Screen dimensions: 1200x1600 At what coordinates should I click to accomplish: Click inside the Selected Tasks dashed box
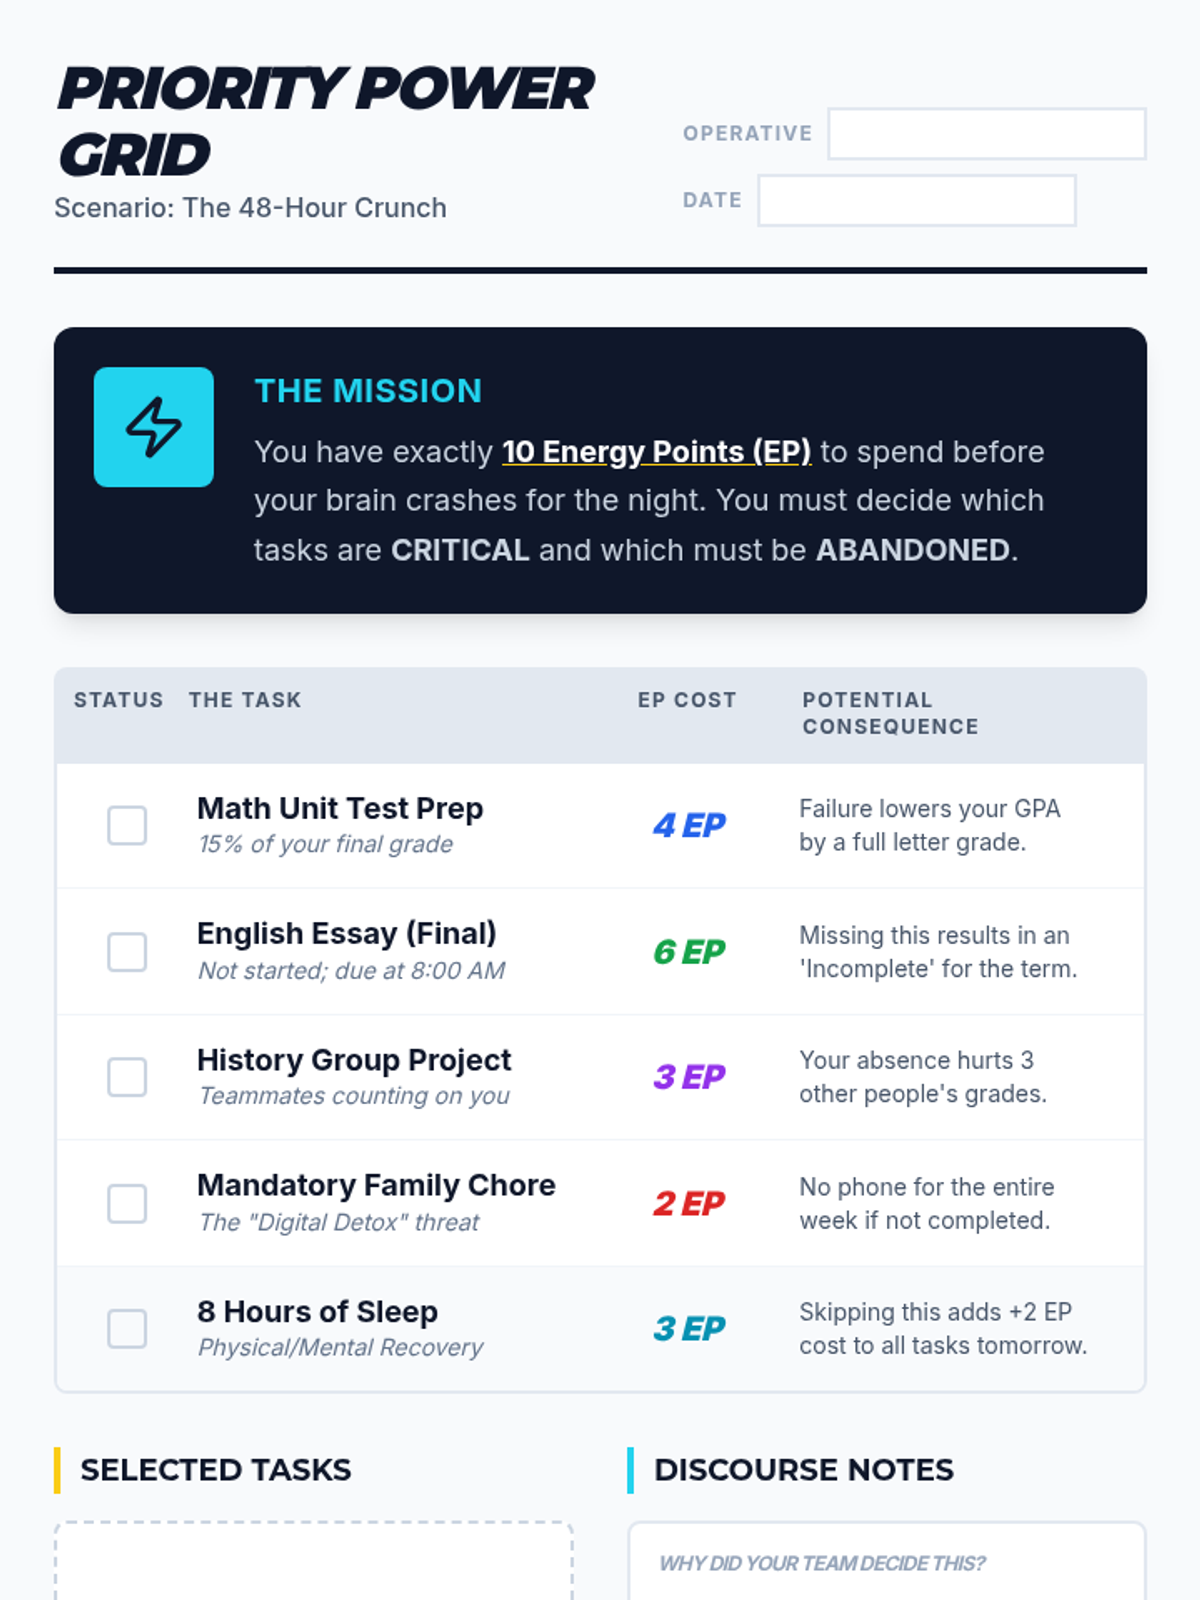(x=313, y=1565)
